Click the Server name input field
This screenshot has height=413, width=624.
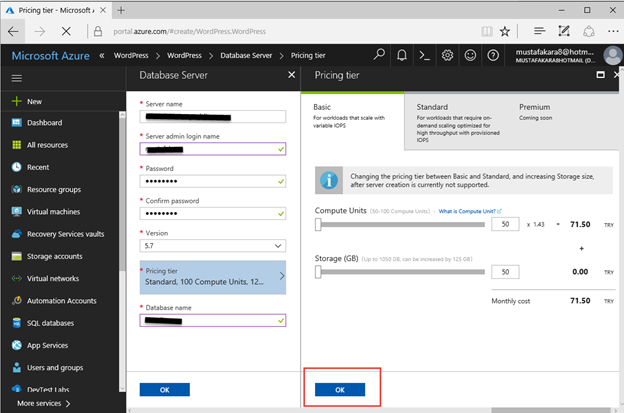coord(213,117)
